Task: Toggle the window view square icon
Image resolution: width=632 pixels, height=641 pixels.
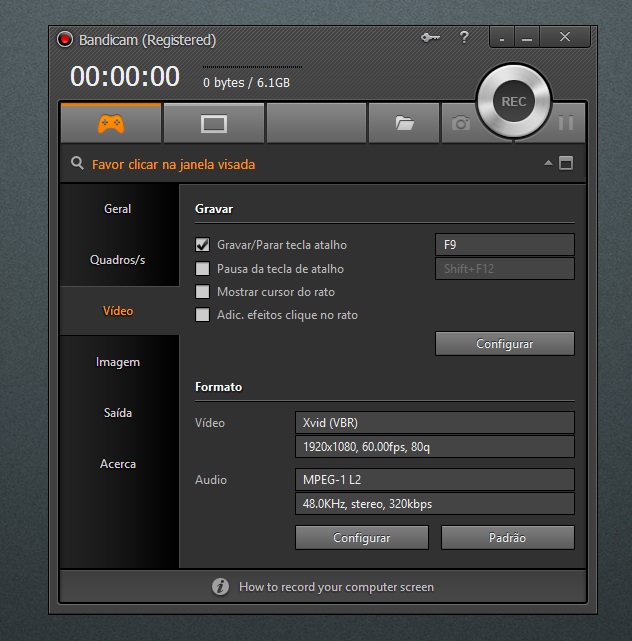Action: coord(566,163)
